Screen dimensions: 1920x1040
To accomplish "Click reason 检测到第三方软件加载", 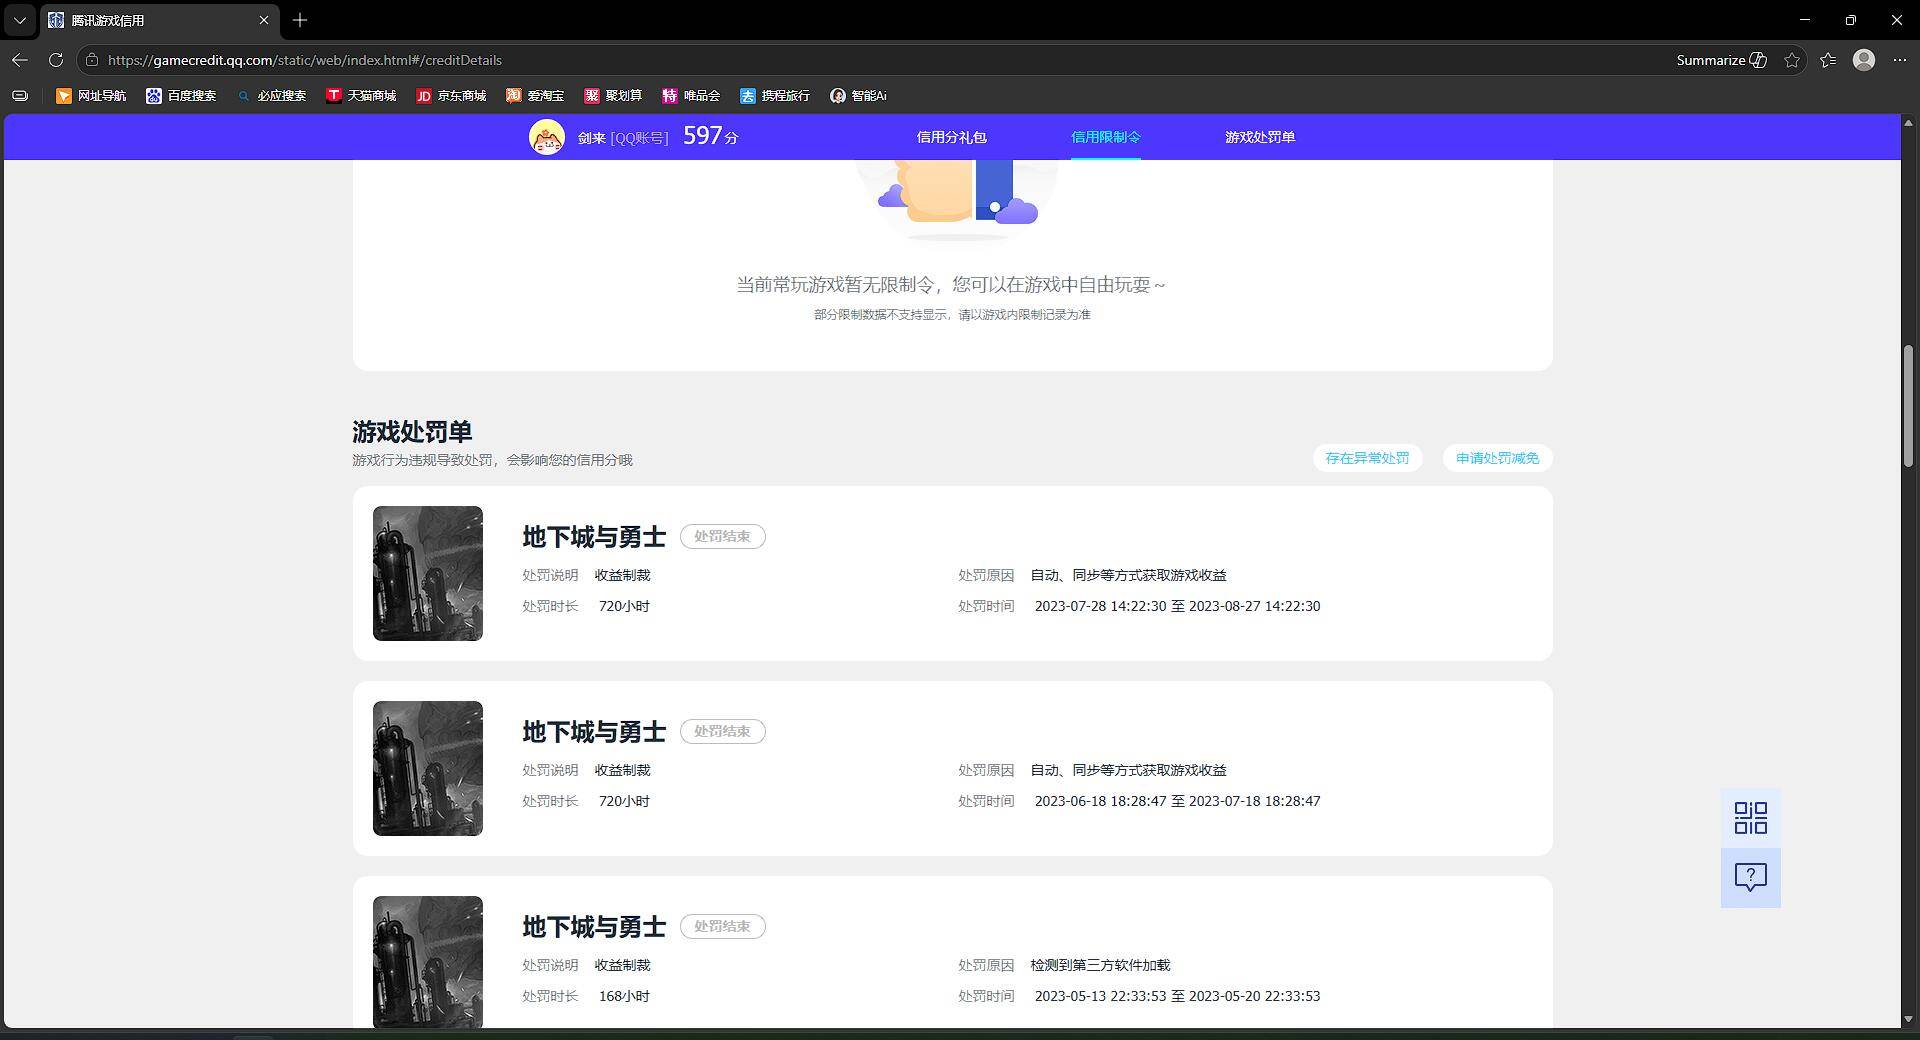I will coord(1100,965).
